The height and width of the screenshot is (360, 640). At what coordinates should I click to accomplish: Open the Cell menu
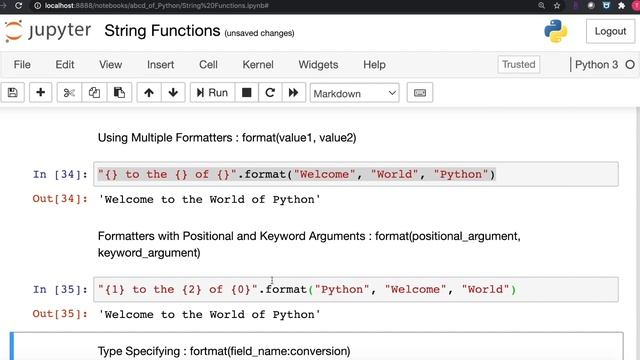208,64
